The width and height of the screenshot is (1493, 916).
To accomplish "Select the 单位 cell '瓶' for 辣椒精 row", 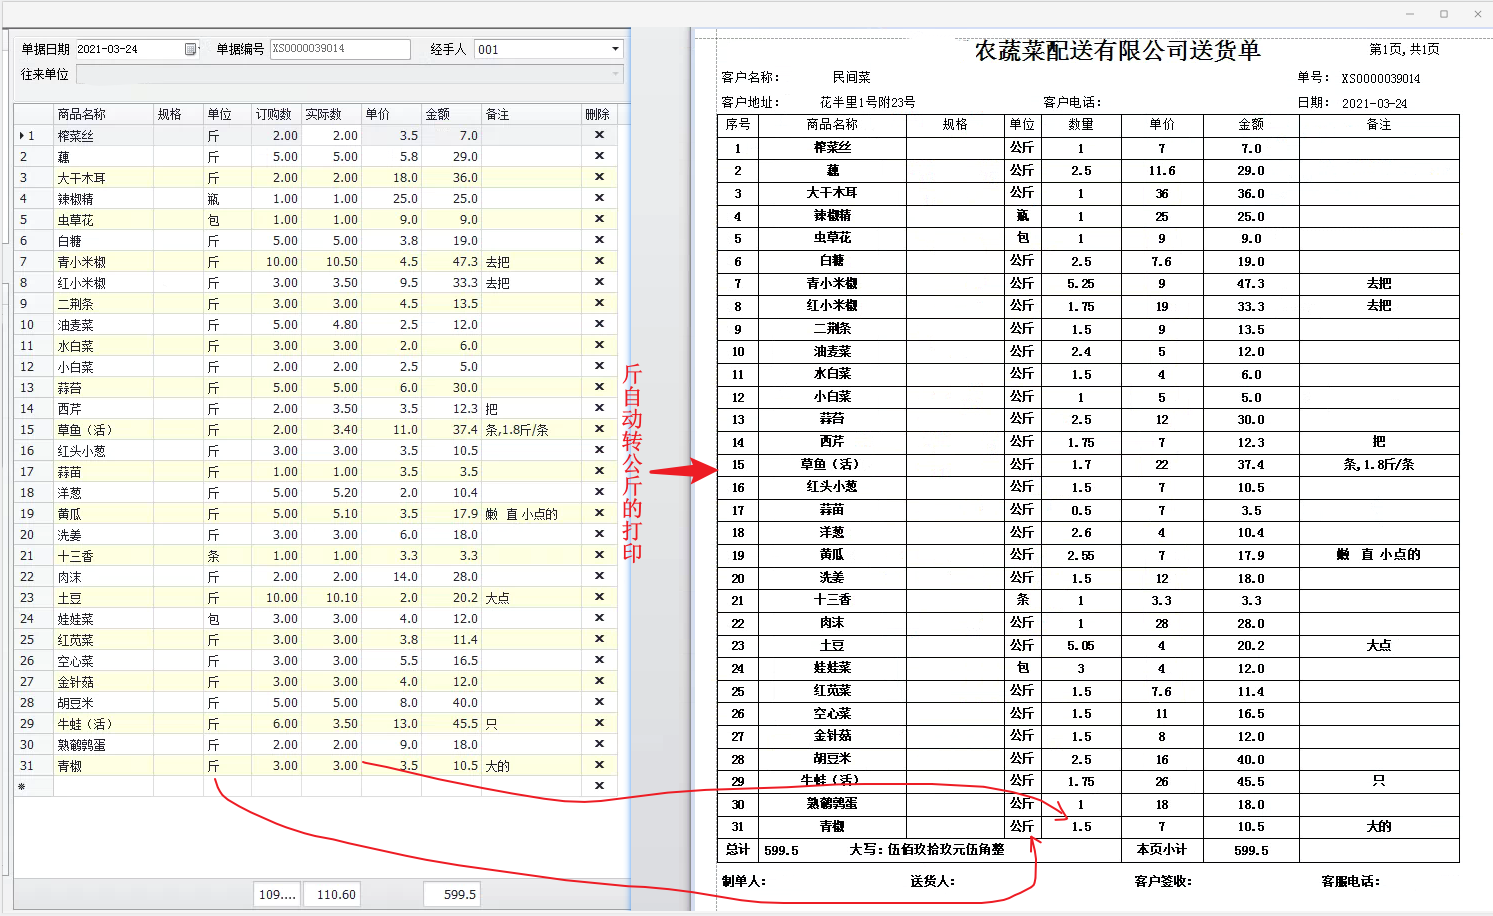I will [227, 198].
